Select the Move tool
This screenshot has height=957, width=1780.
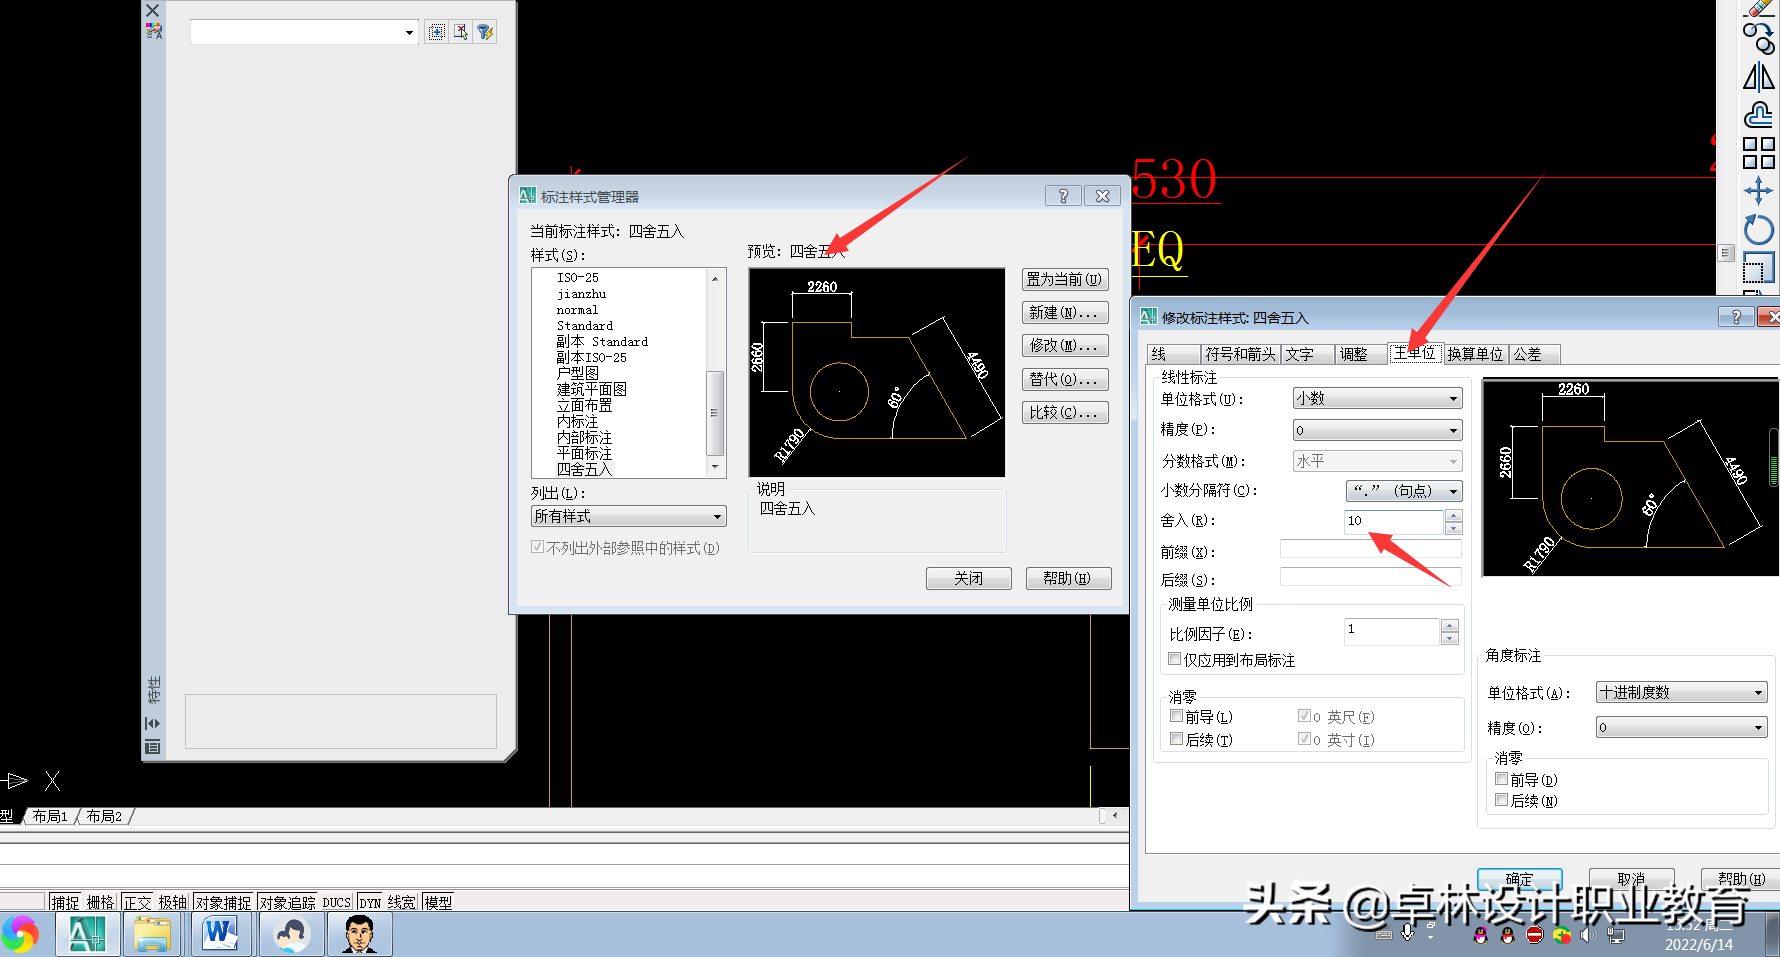(1758, 190)
